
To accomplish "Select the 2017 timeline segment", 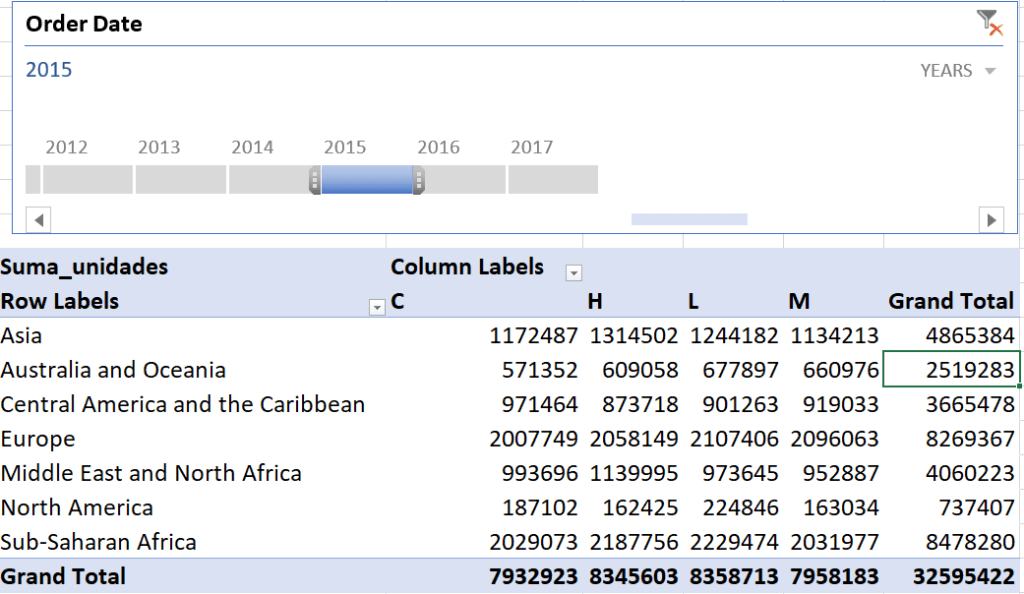I will pyautogui.click(x=553, y=180).
